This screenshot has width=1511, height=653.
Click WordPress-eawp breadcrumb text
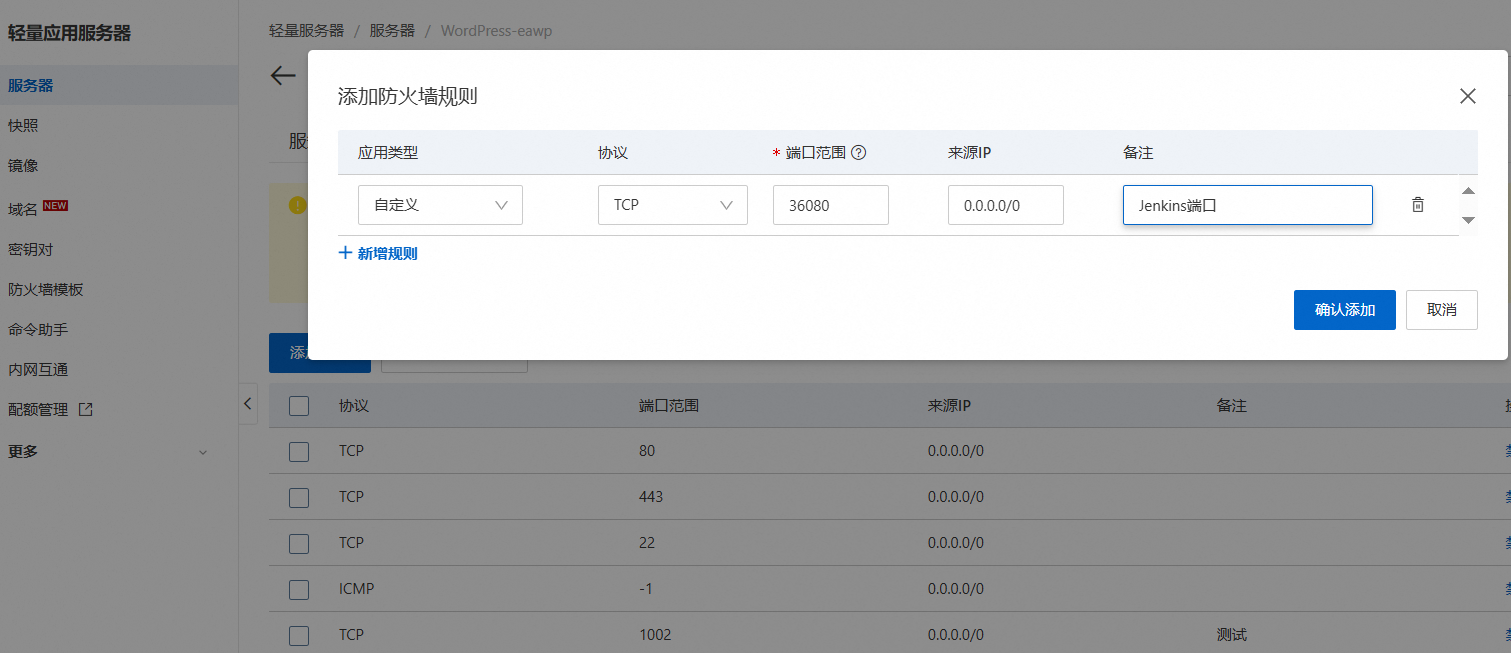click(496, 31)
